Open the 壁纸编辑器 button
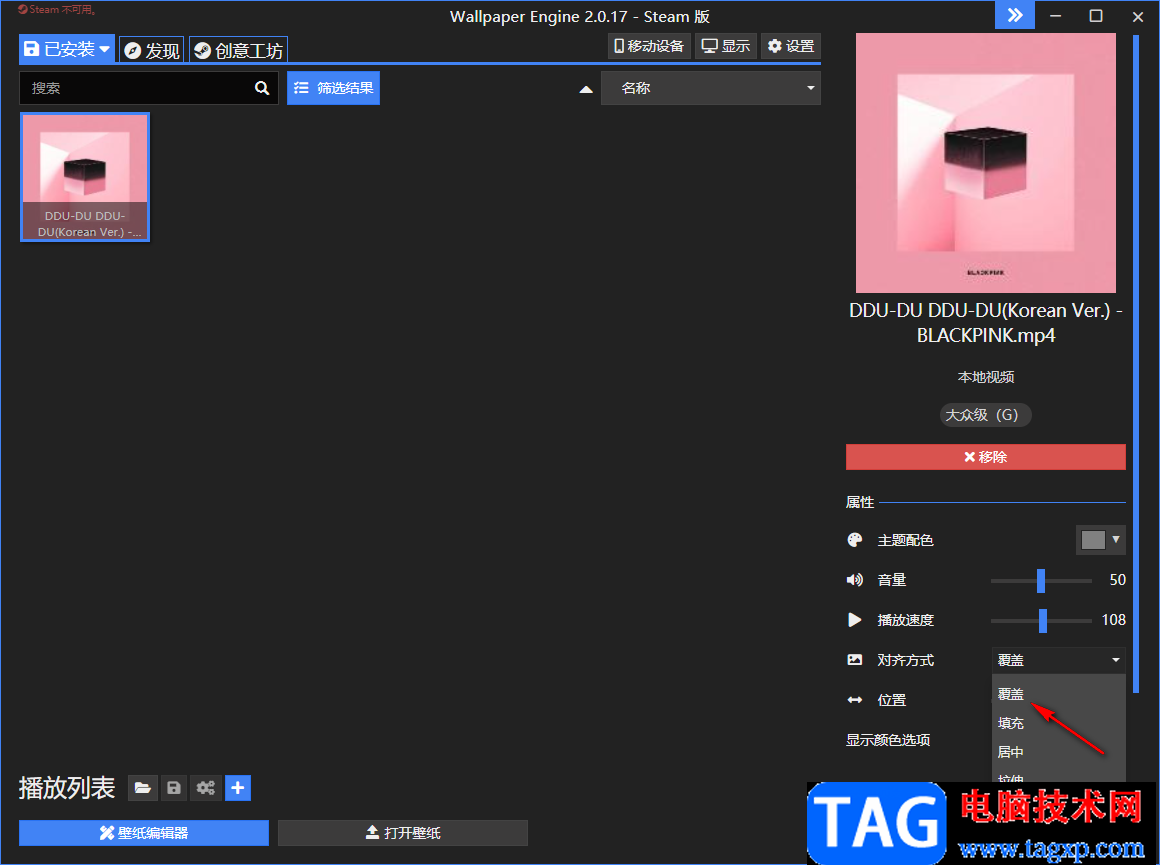Viewport: 1160px width, 865px height. pos(144,833)
